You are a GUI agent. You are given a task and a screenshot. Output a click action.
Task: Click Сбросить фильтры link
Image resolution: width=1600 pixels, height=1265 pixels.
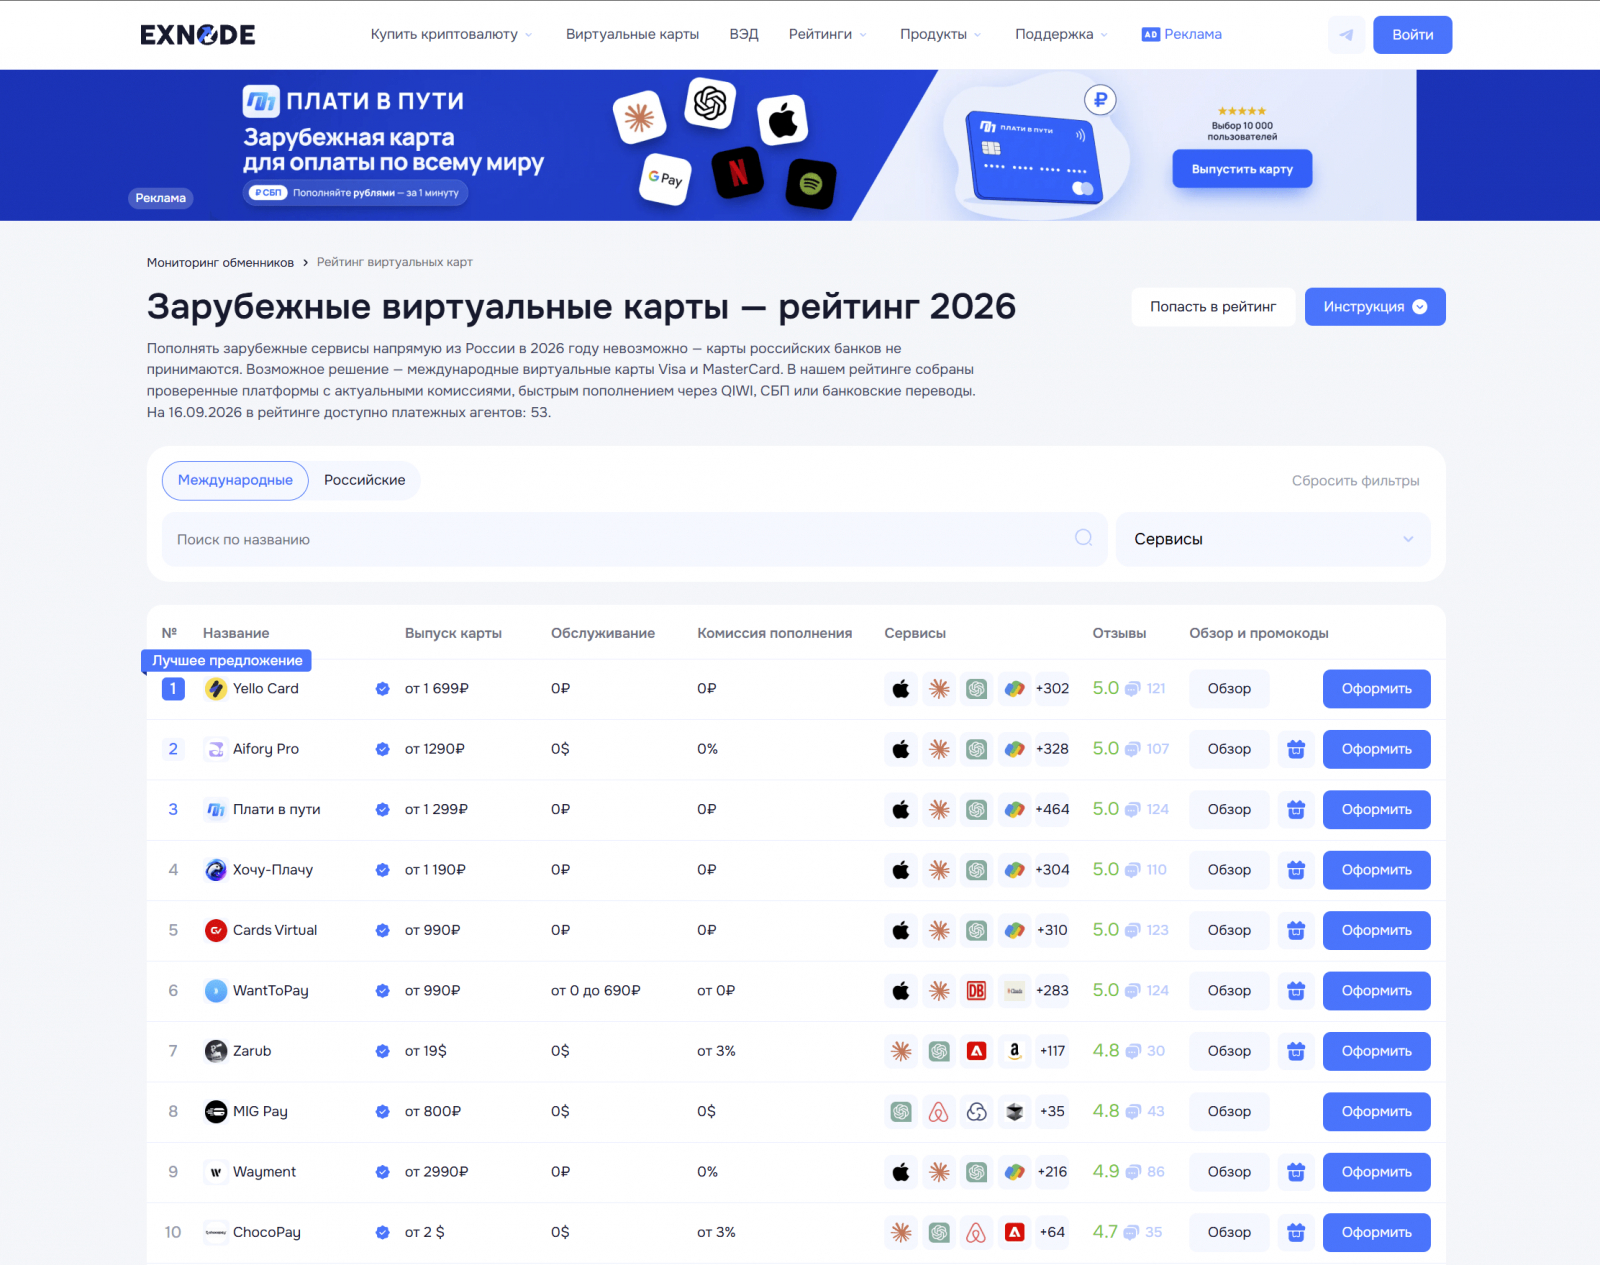[1355, 481]
